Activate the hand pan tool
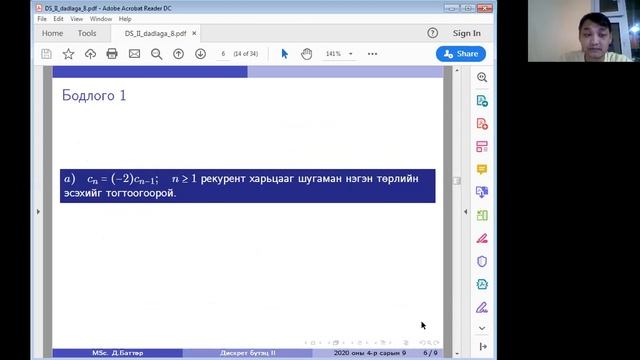The image size is (640, 360). [307, 54]
